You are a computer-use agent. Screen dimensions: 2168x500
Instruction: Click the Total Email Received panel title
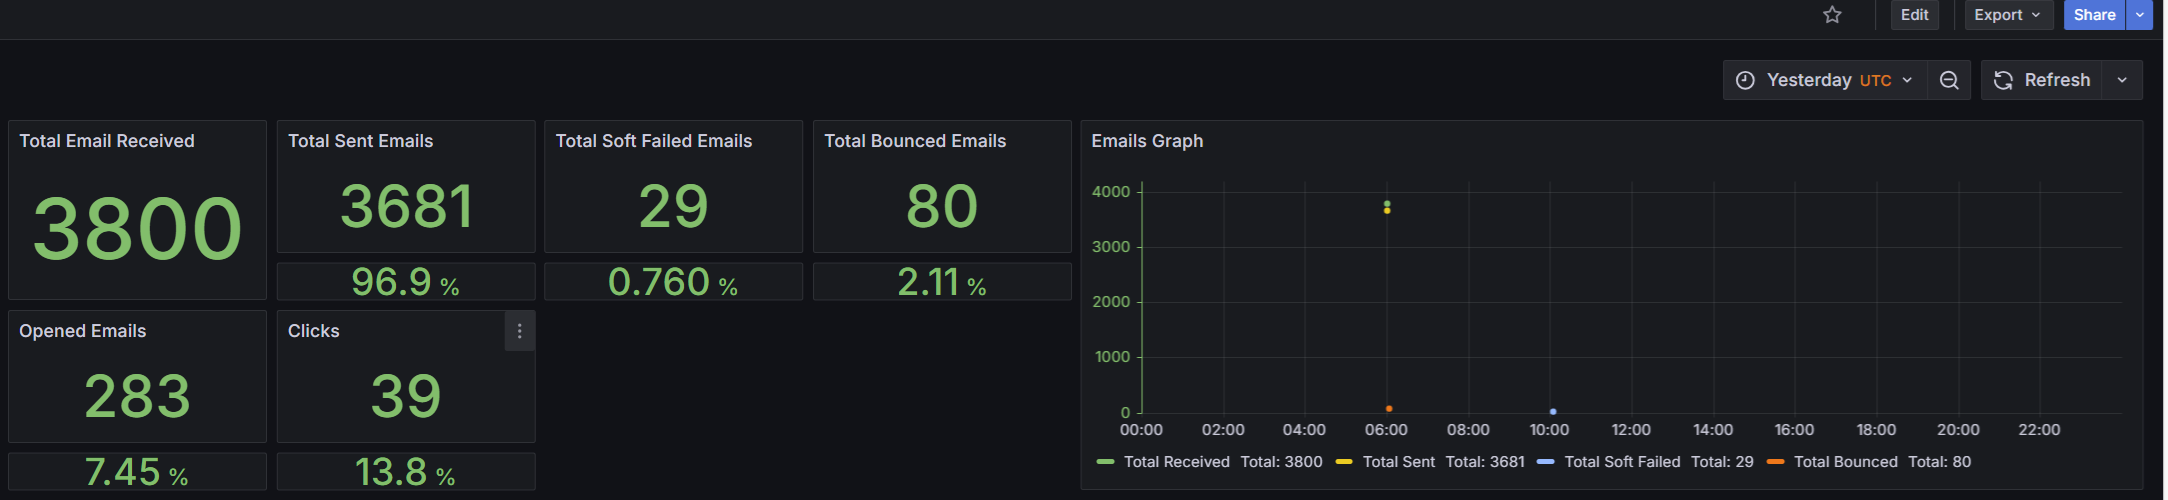pos(107,141)
